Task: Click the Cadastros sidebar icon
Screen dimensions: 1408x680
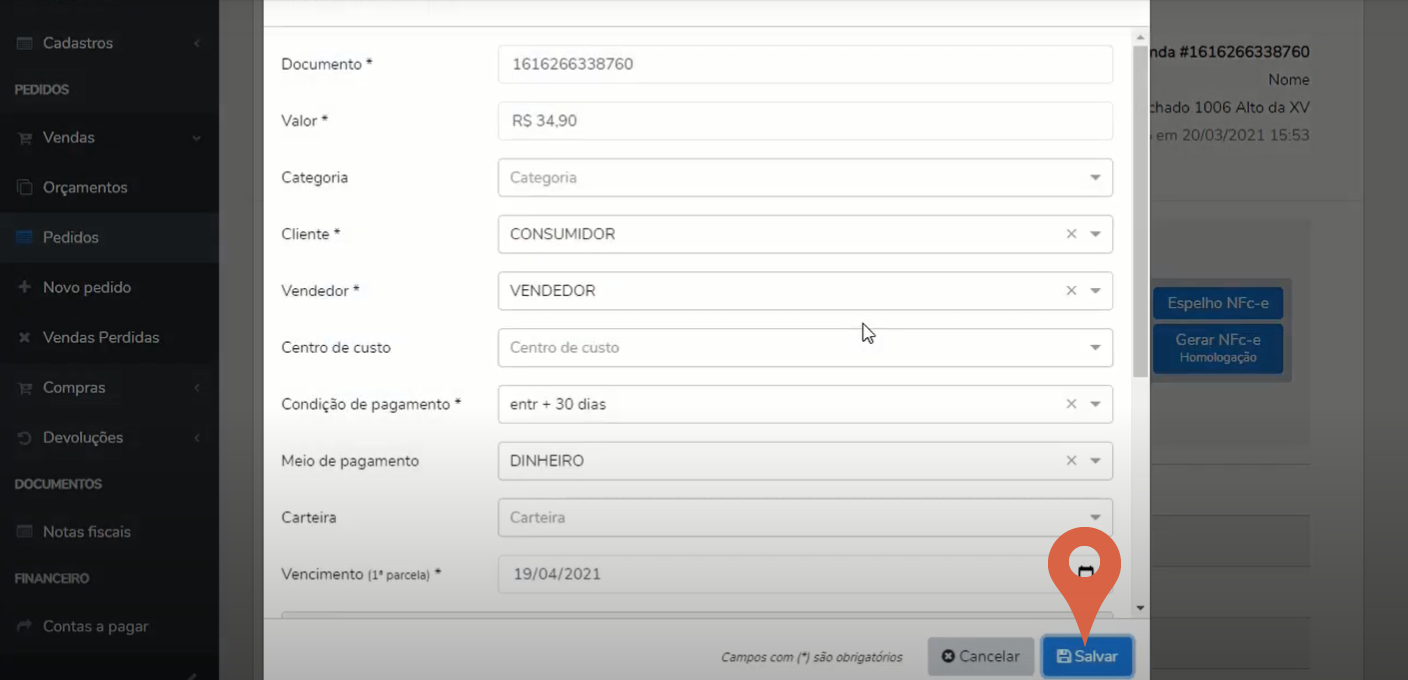Action: [24, 43]
